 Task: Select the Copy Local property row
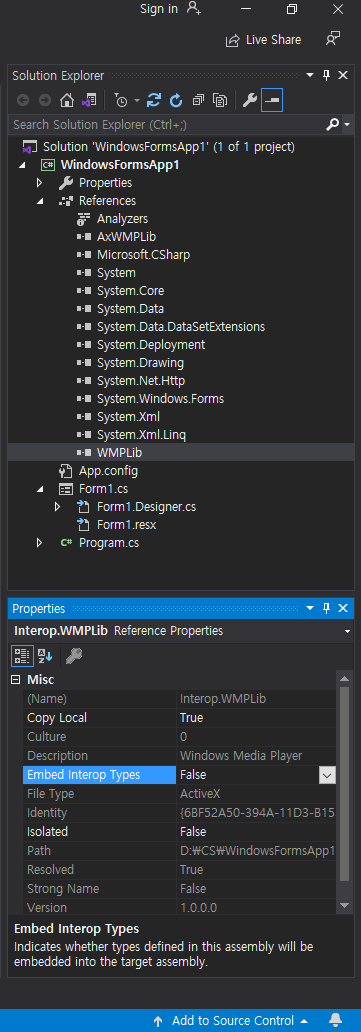(180, 717)
